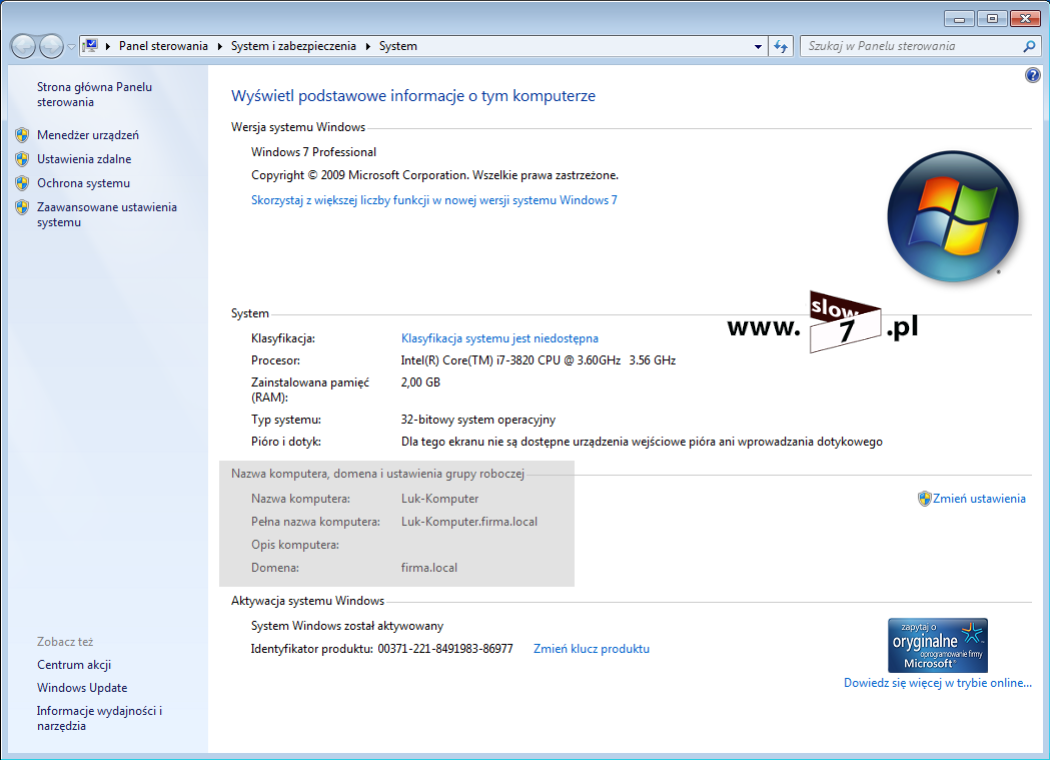This screenshot has width=1050, height=760.
Task: Refresh the page with the refresh icon
Action: (x=781, y=46)
